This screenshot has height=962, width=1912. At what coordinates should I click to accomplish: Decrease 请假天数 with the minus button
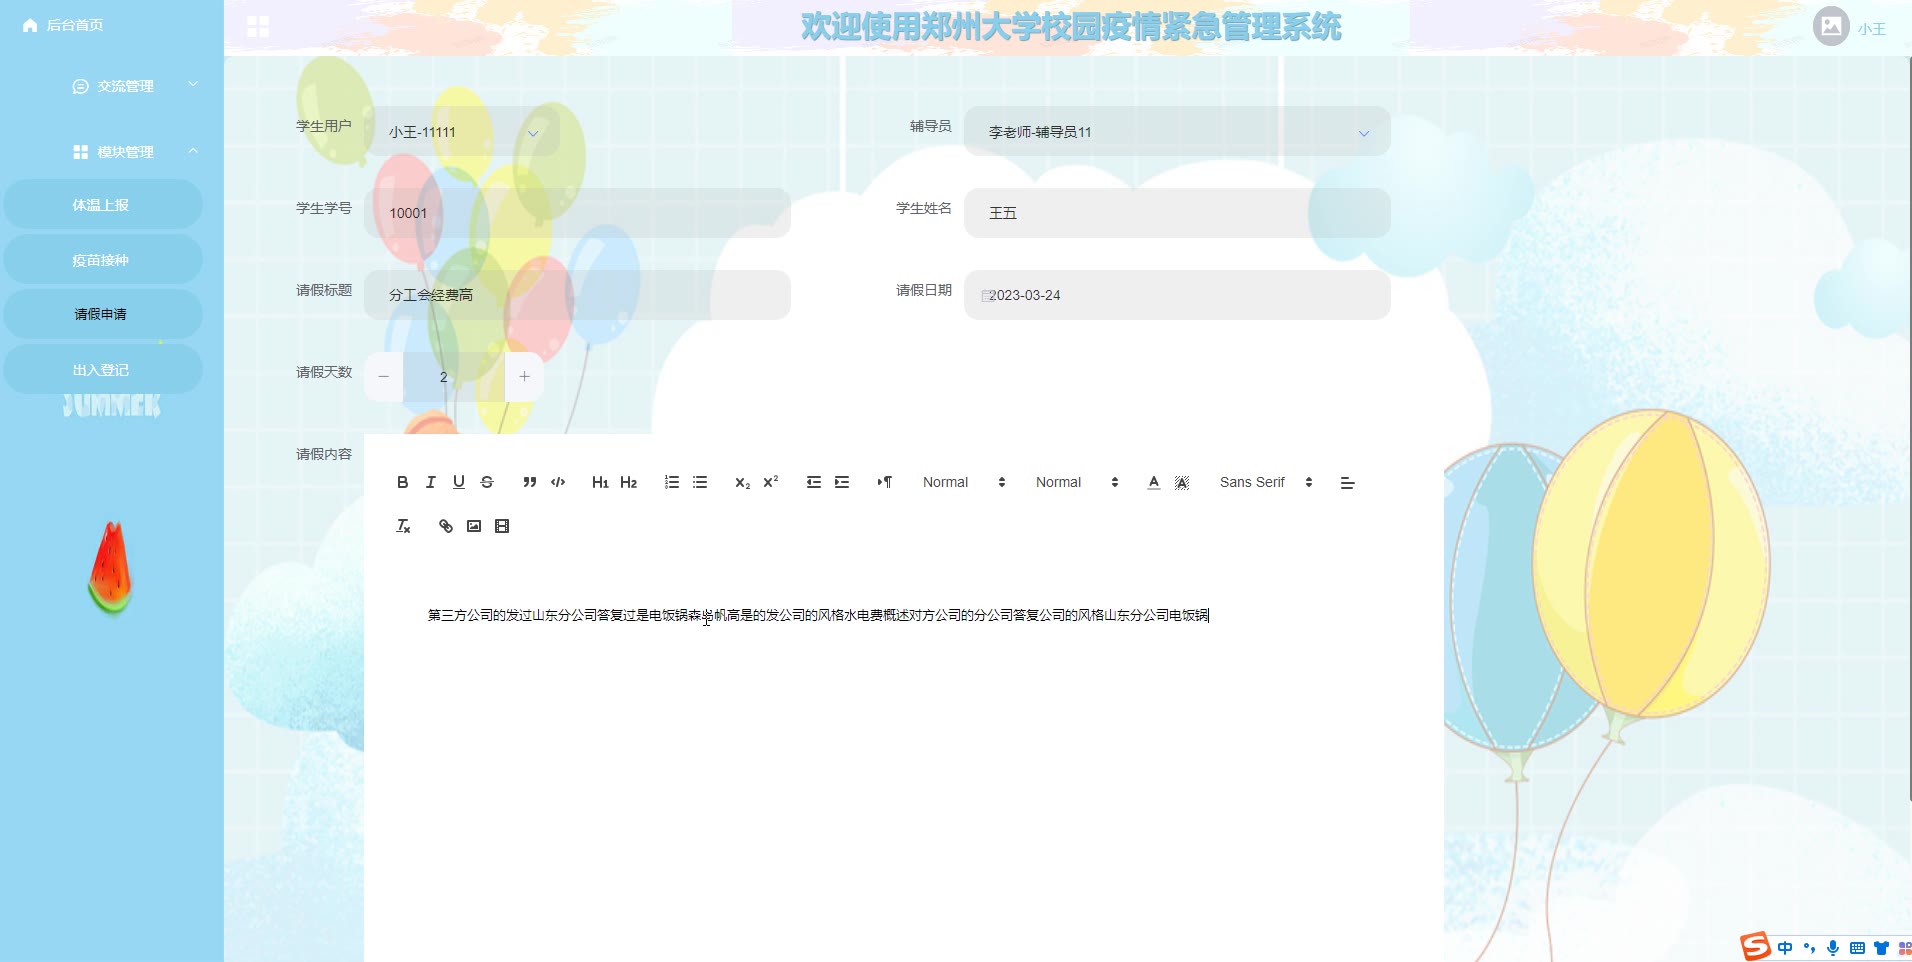tap(384, 377)
